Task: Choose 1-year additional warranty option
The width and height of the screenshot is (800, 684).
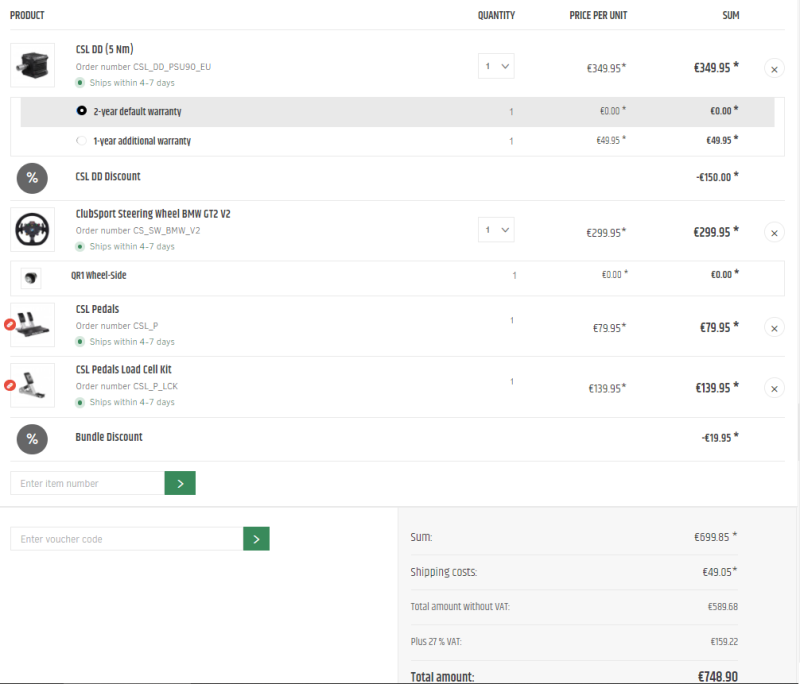Action: (82, 141)
